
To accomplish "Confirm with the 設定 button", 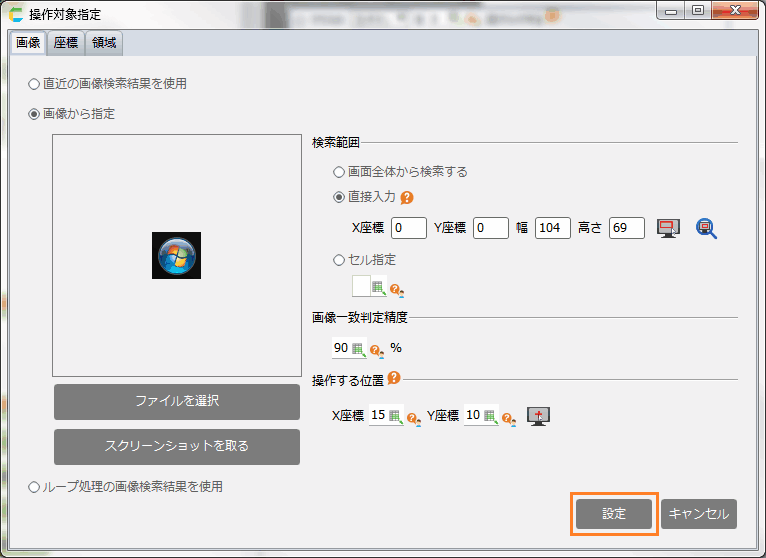I will 614,514.
